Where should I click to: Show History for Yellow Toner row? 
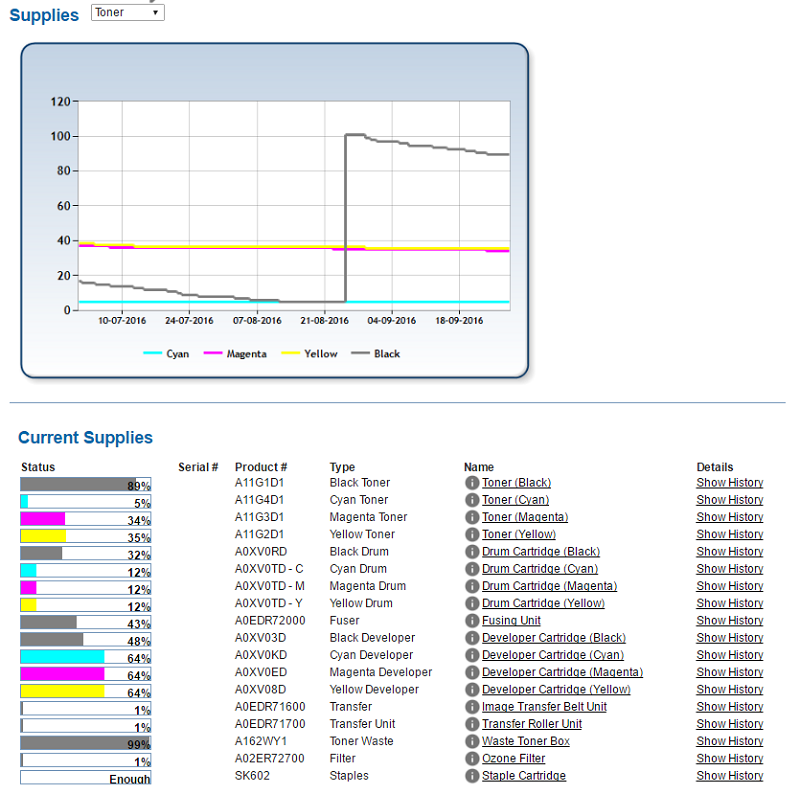730,534
